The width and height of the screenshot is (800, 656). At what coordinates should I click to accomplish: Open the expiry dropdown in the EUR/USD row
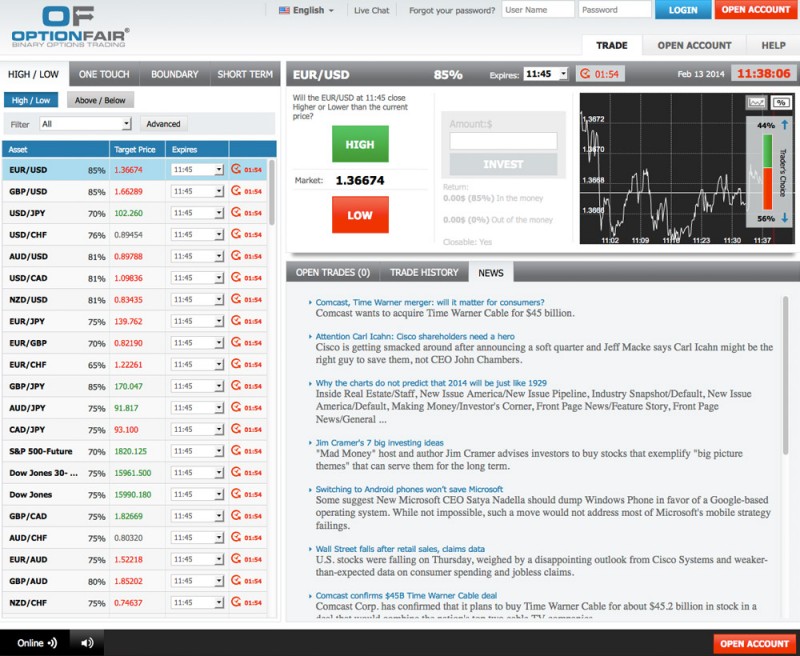pyautogui.click(x=197, y=169)
